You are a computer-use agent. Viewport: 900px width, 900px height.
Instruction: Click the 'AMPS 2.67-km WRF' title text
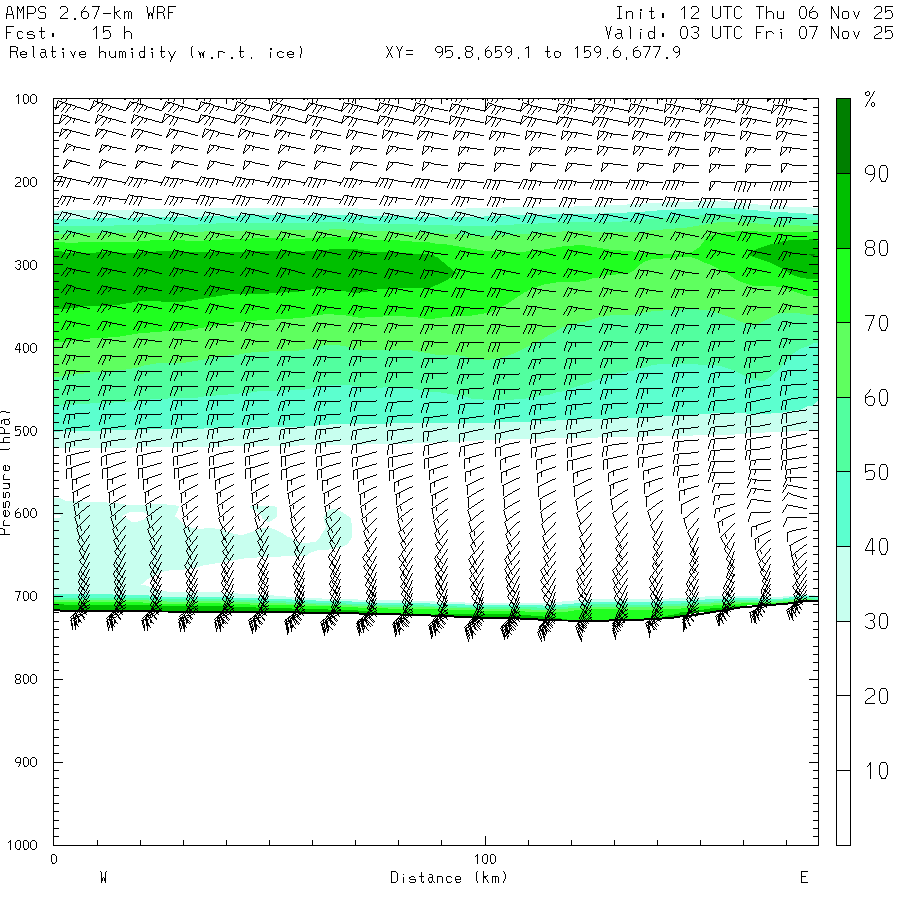coord(90,13)
